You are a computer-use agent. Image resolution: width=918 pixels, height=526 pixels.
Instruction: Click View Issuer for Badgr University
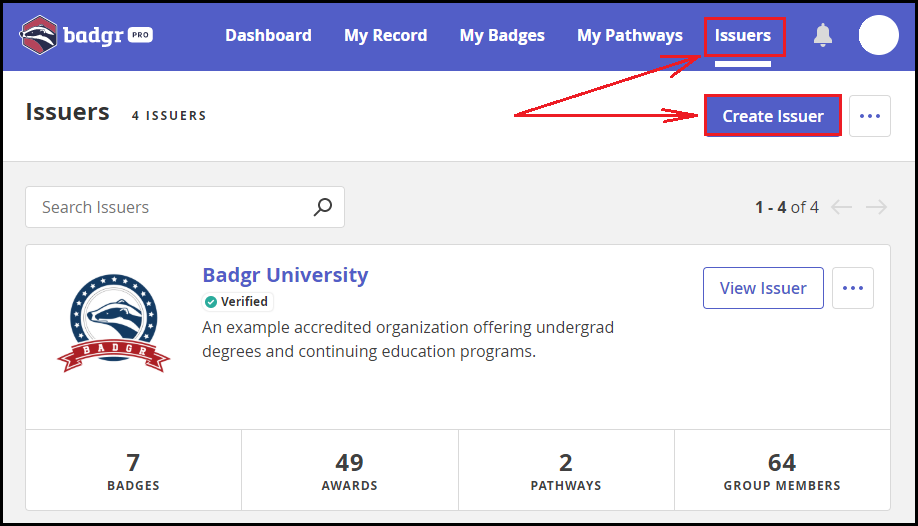point(763,288)
